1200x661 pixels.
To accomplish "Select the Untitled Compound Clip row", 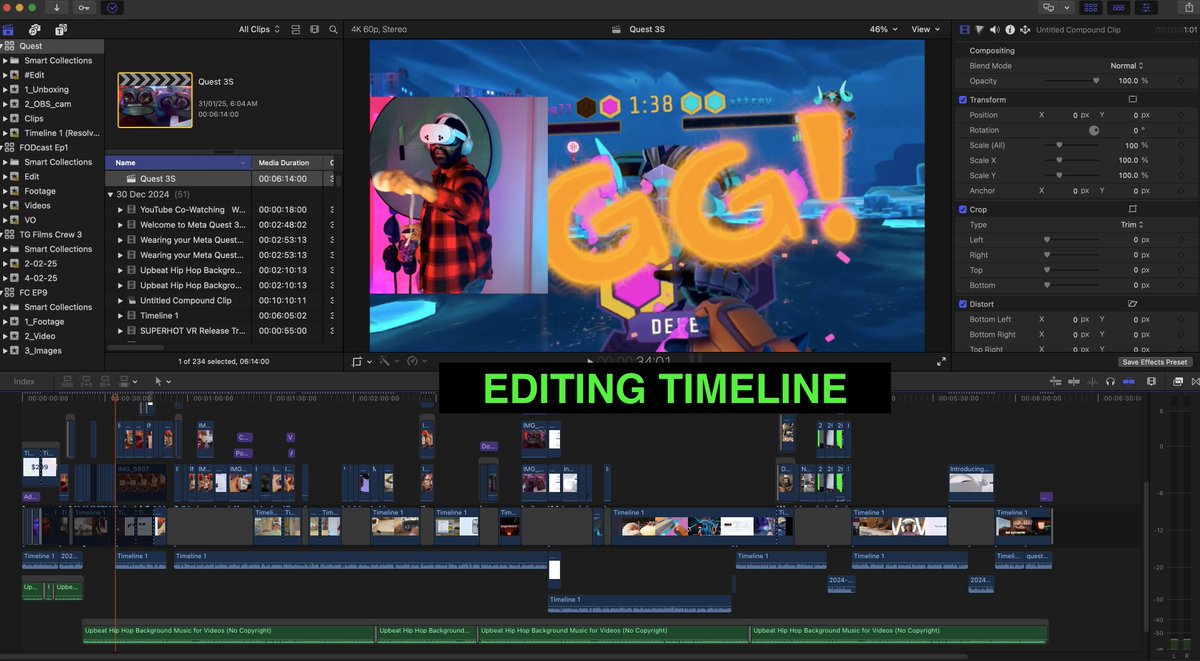I will (221, 300).
